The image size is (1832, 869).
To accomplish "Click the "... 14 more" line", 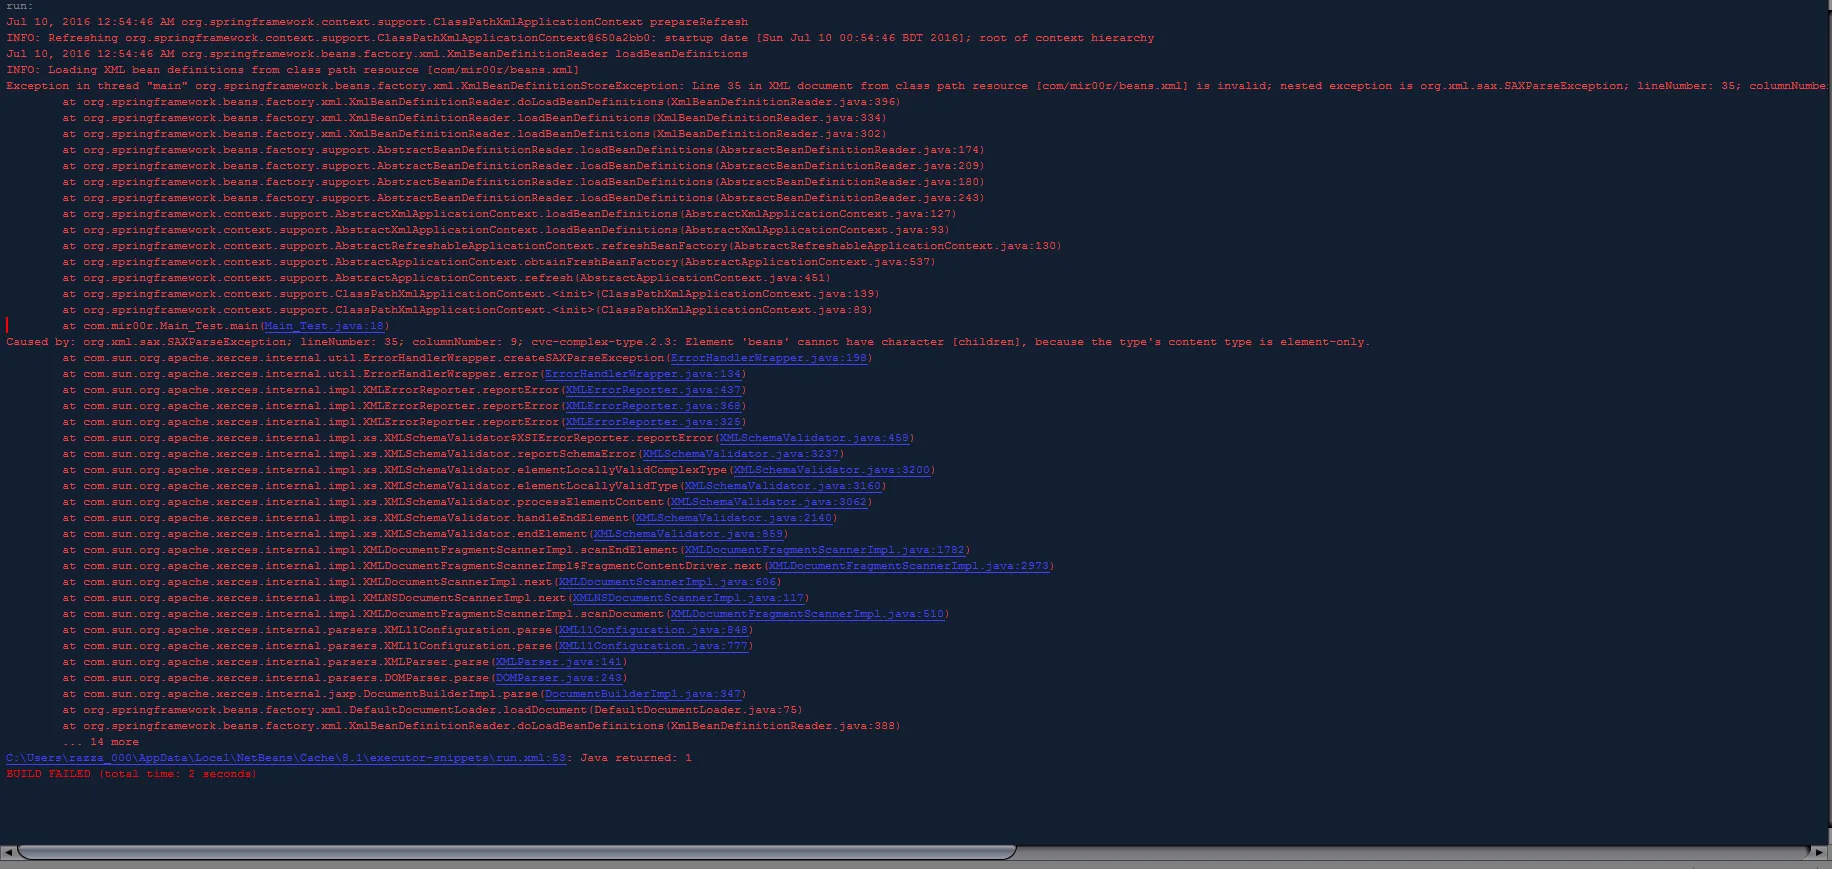I will [x=101, y=742].
